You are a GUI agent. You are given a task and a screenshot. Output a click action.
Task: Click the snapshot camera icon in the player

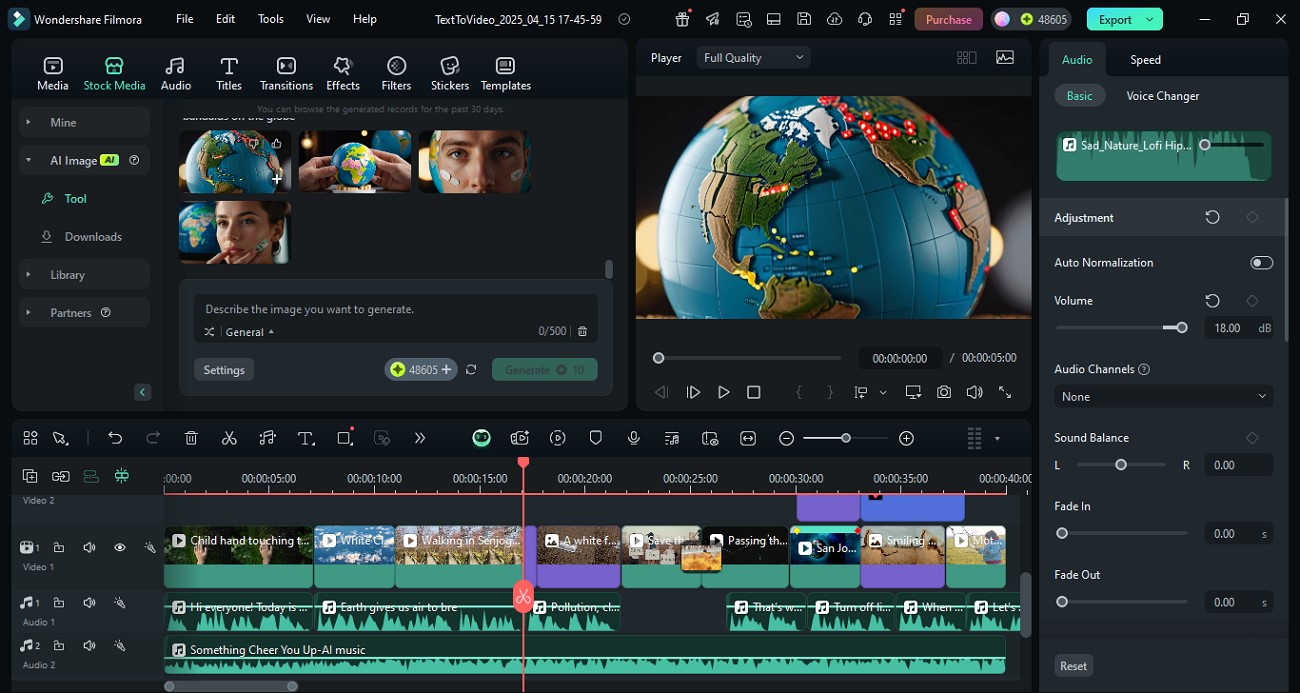944,393
